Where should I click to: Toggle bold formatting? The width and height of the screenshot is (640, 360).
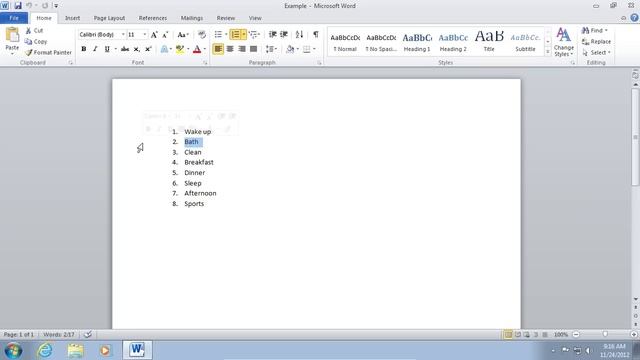84,49
